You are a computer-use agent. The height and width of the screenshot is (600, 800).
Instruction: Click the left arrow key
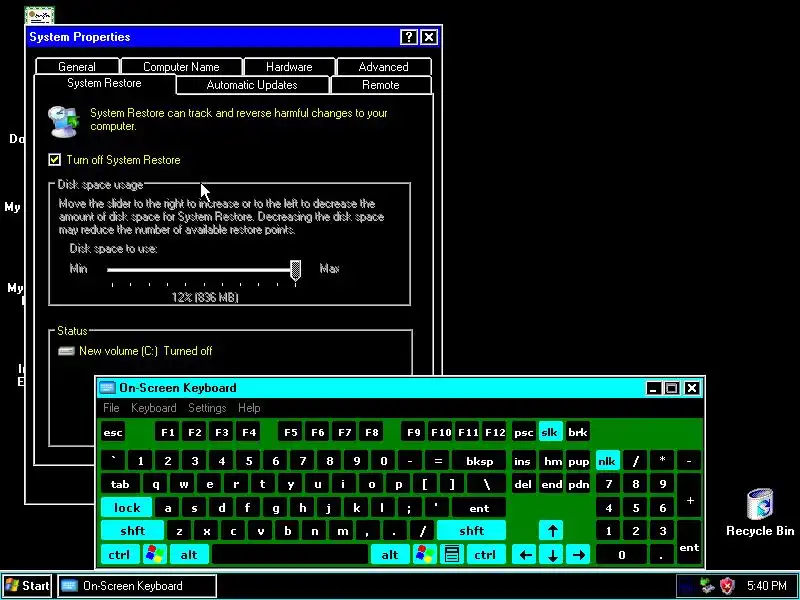pyautogui.click(x=525, y=555)
